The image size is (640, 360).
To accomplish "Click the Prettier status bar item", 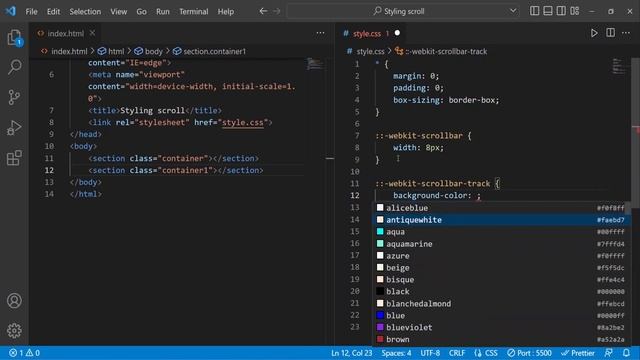I will 578,353.
